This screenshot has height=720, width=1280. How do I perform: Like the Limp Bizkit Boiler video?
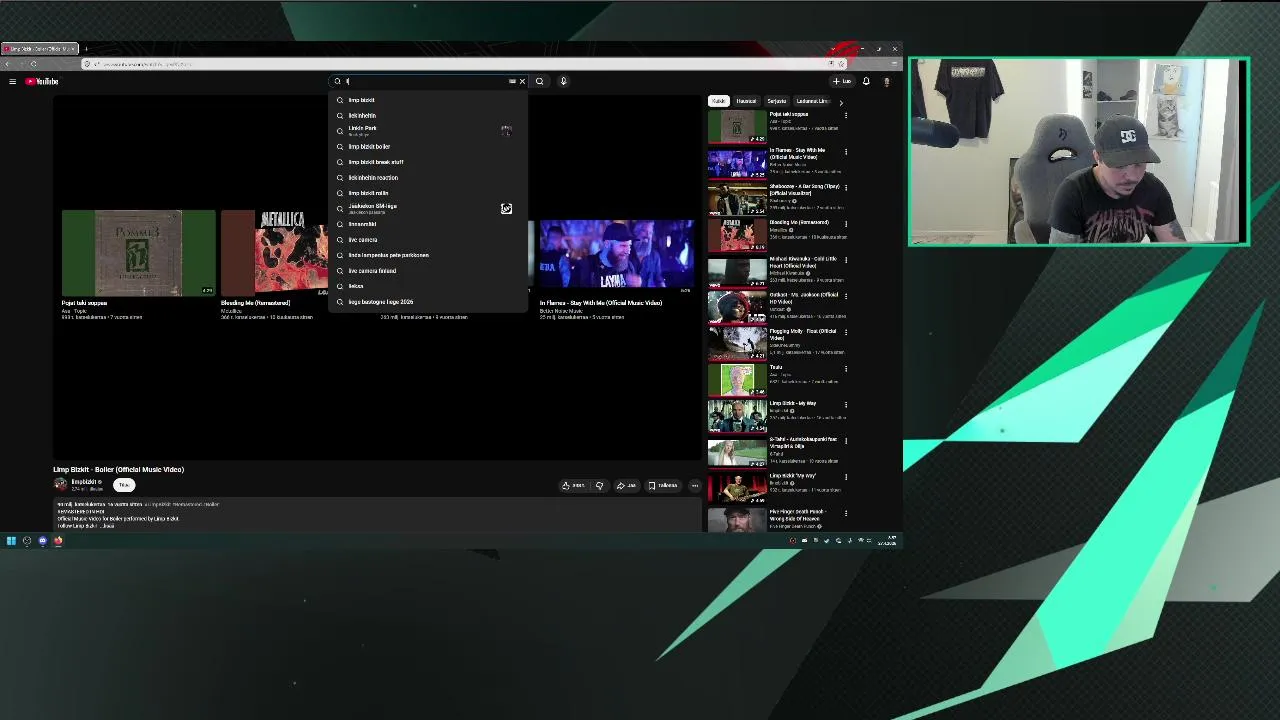[573, 485]
